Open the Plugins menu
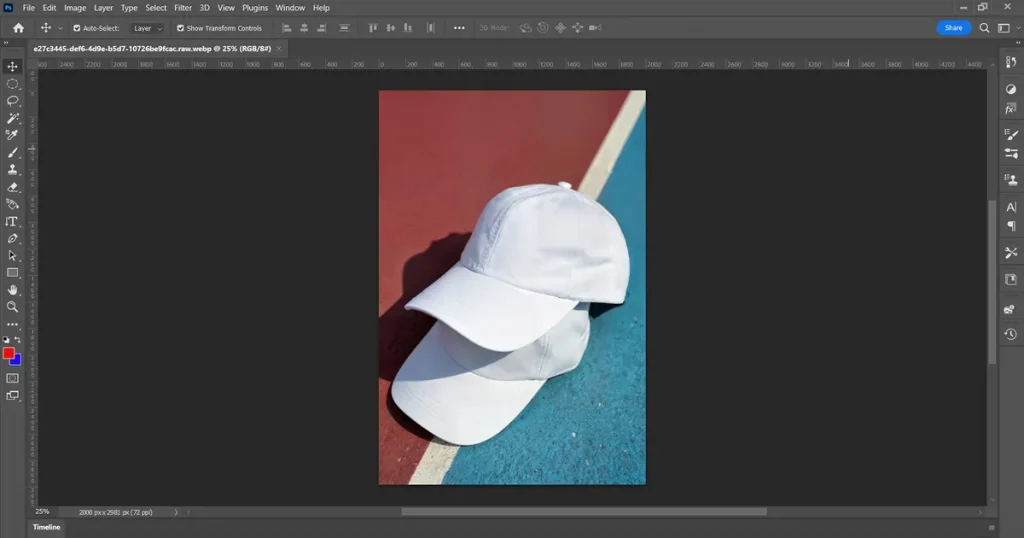 pos(255,8)
